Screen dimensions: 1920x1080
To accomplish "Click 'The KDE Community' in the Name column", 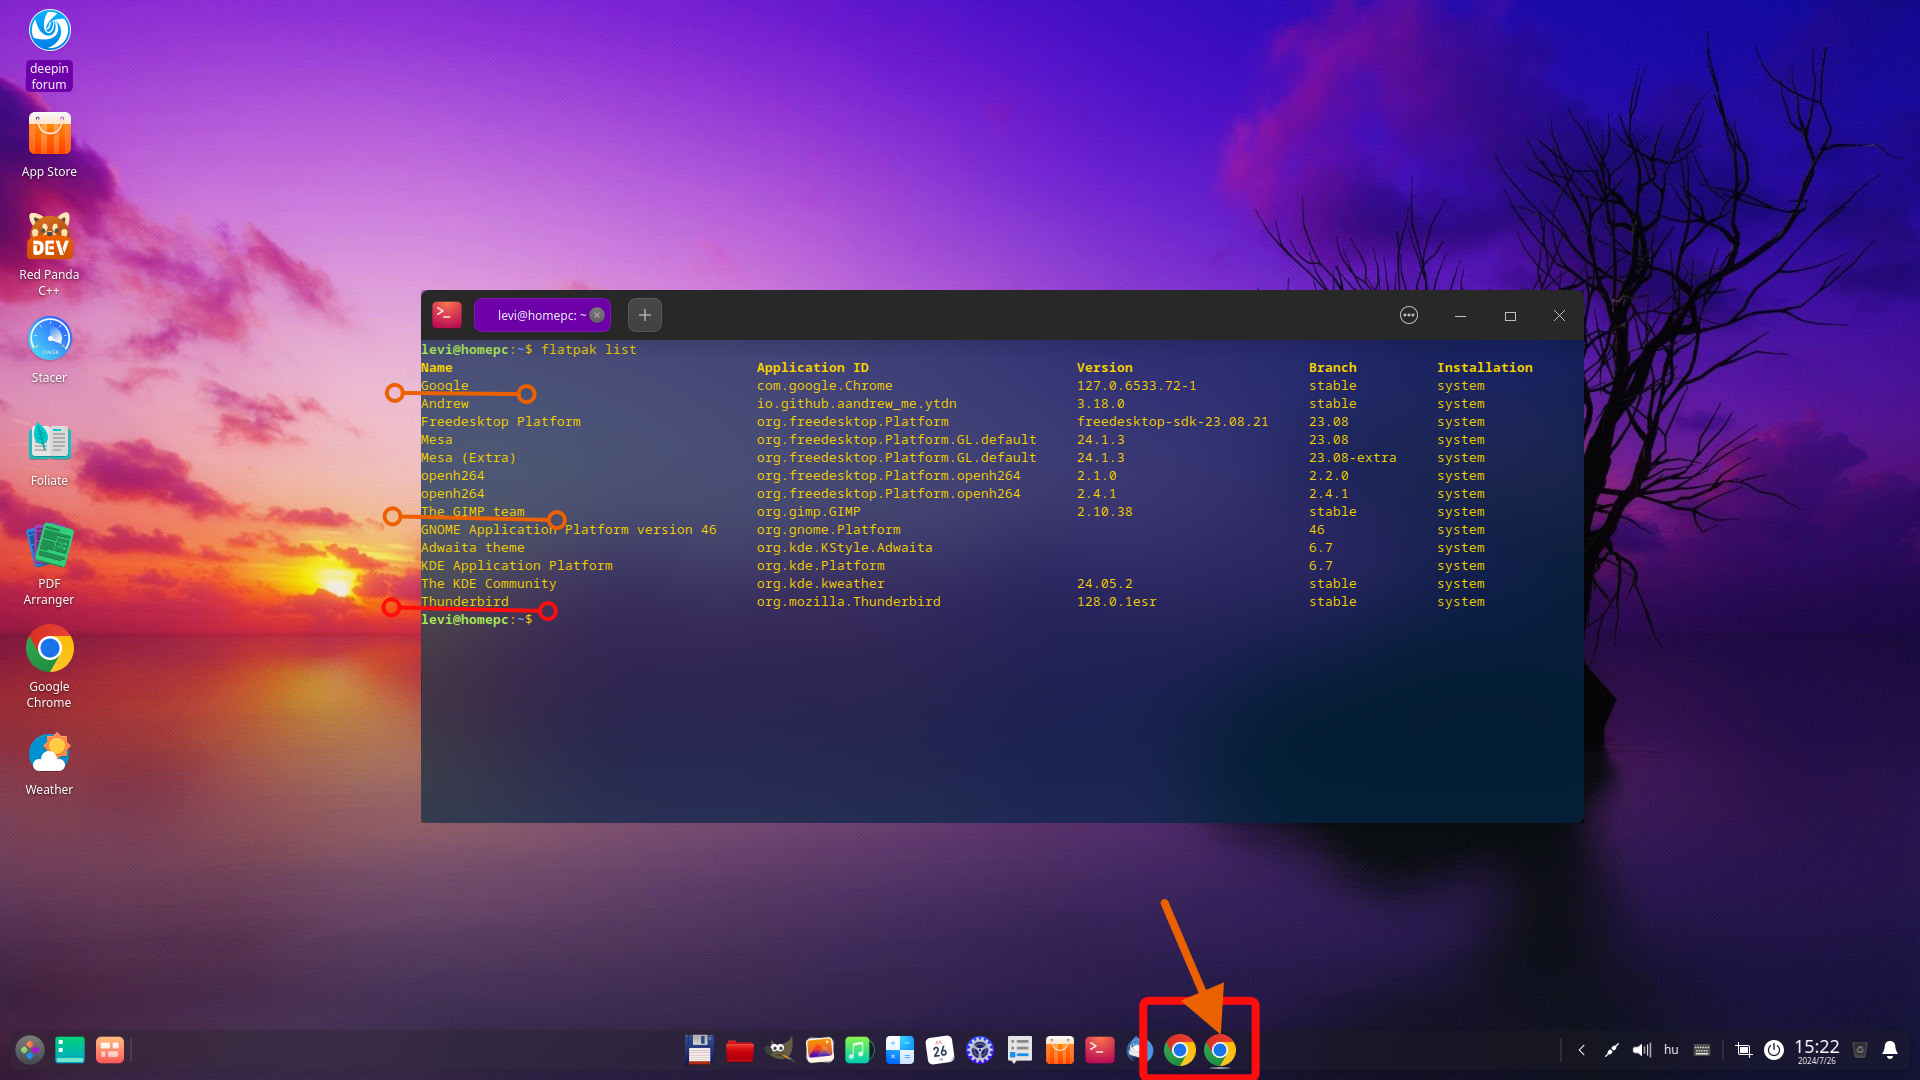I will click(489, 584).
